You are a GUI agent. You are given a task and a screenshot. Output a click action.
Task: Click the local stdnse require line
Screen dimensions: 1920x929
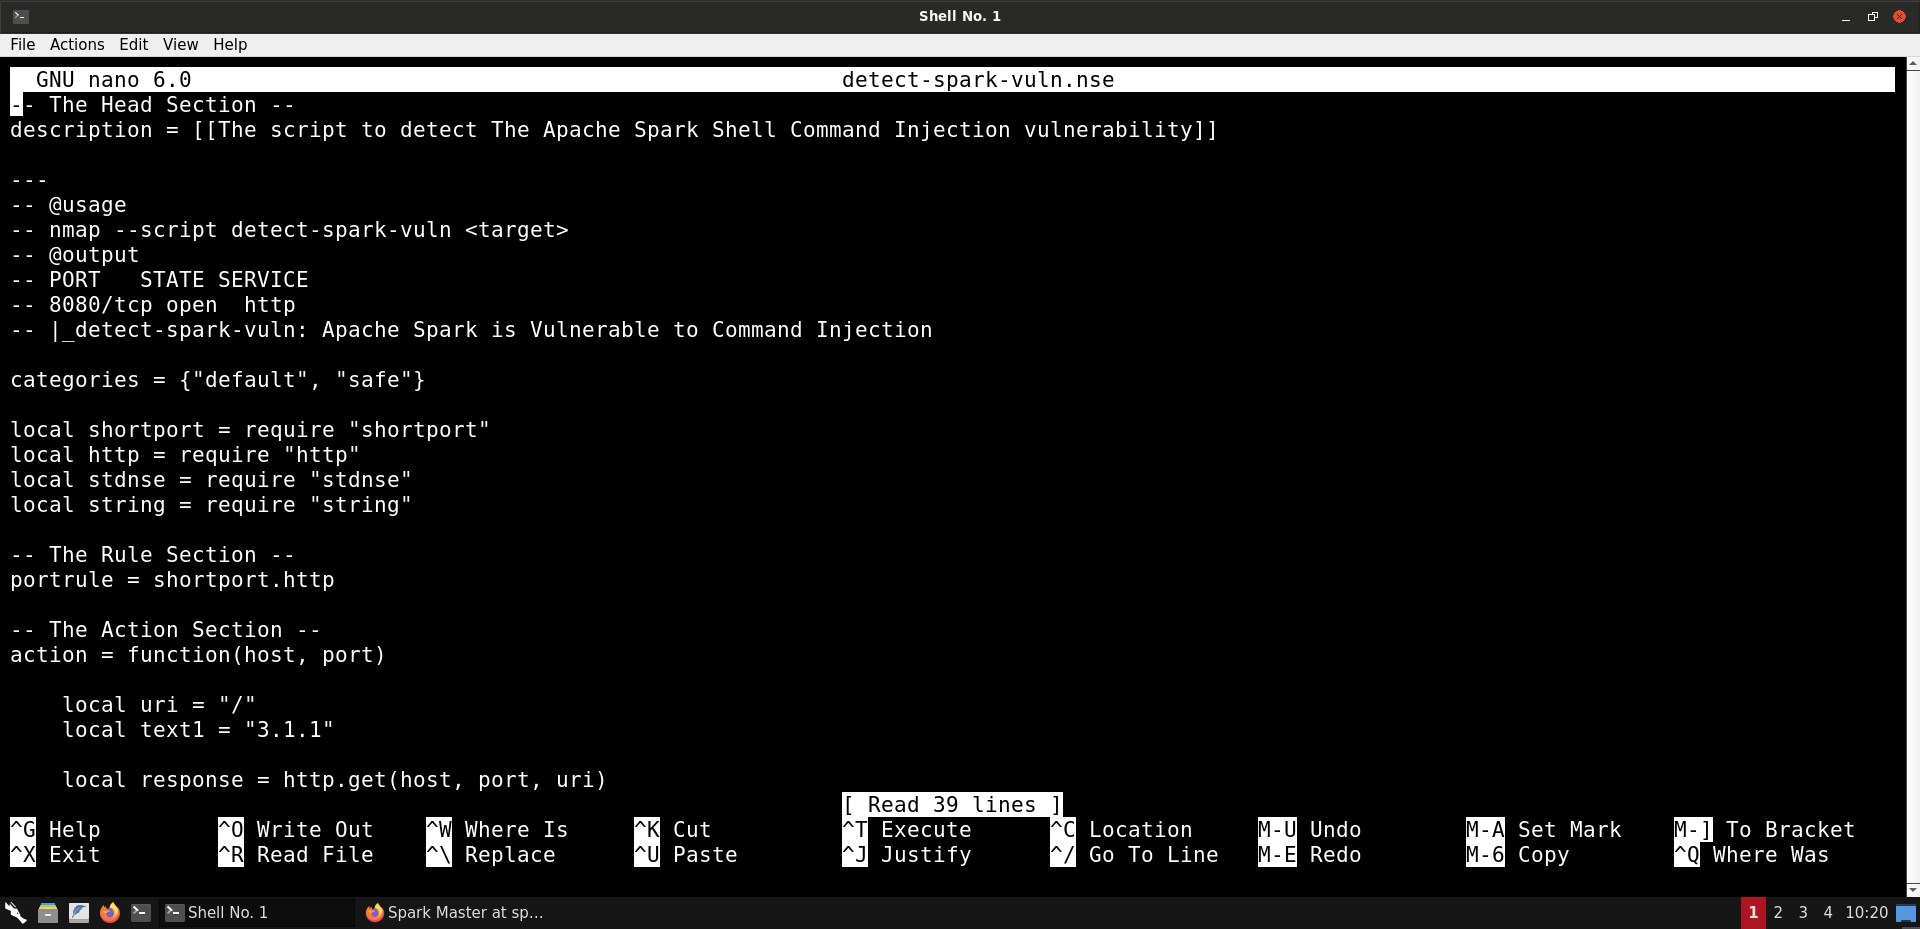[211, 480]
